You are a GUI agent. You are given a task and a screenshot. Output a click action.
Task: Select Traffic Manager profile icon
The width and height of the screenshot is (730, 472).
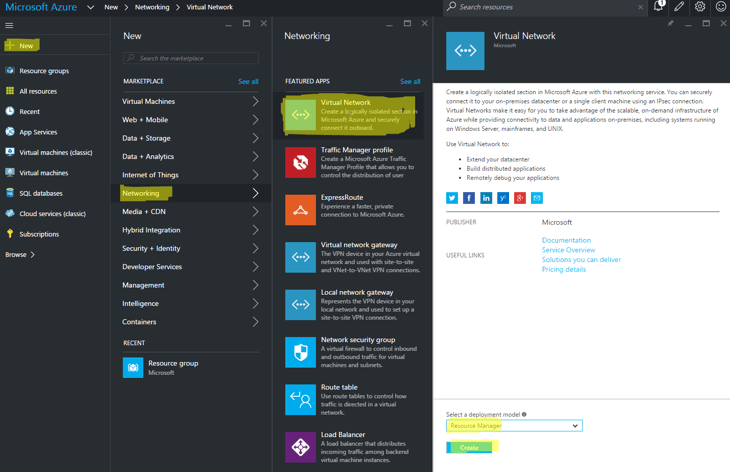300,162
